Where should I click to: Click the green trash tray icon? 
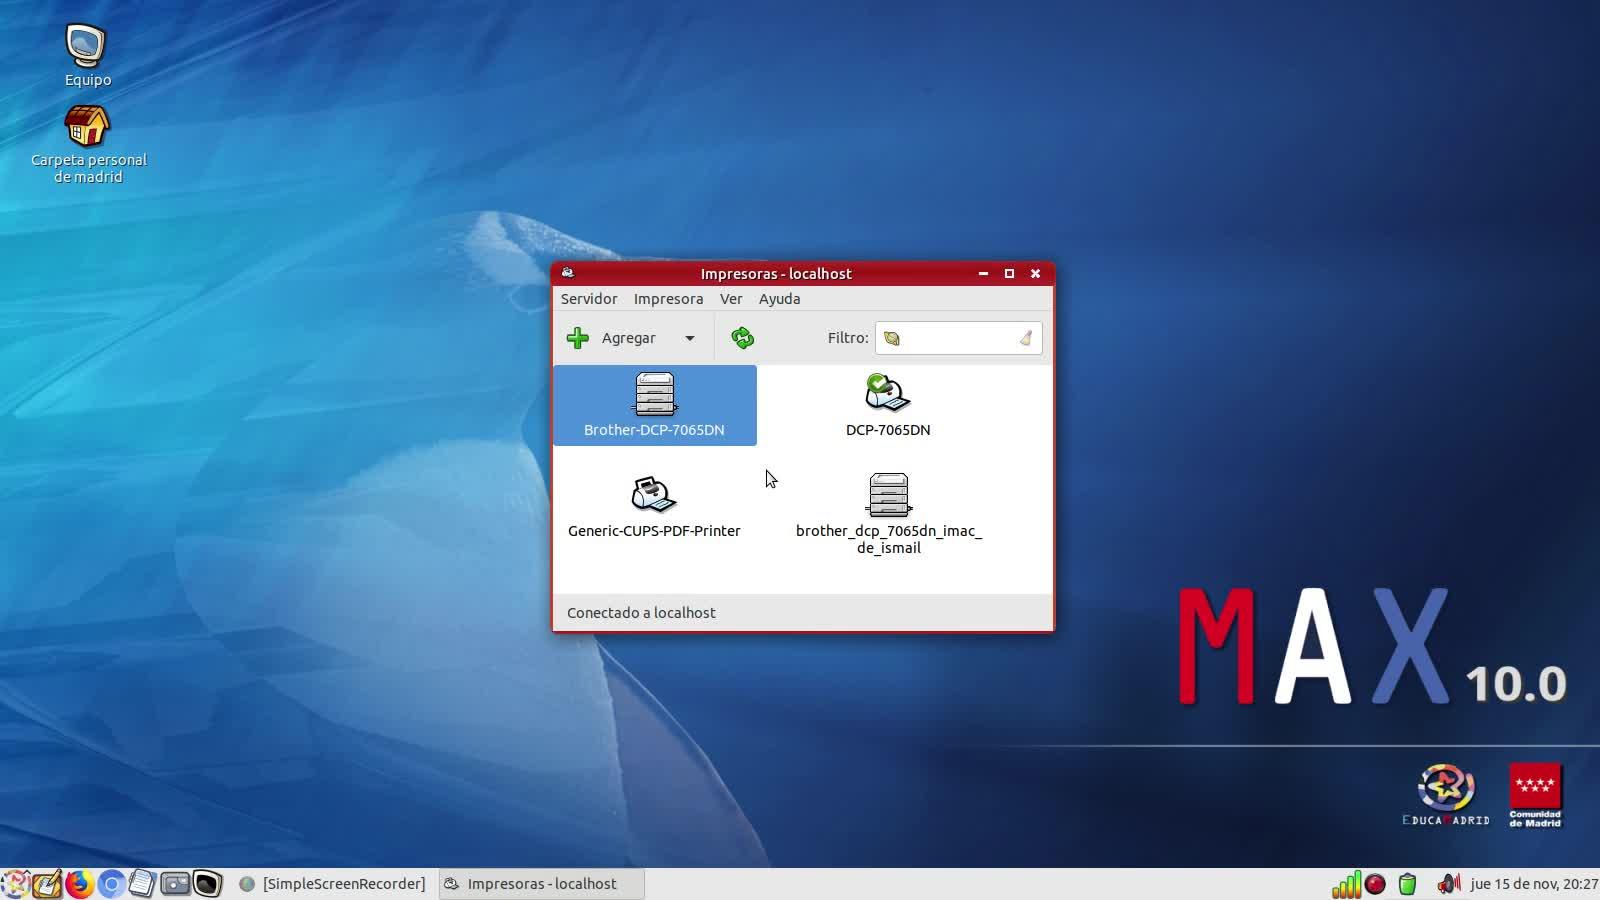pos(1408,884)
